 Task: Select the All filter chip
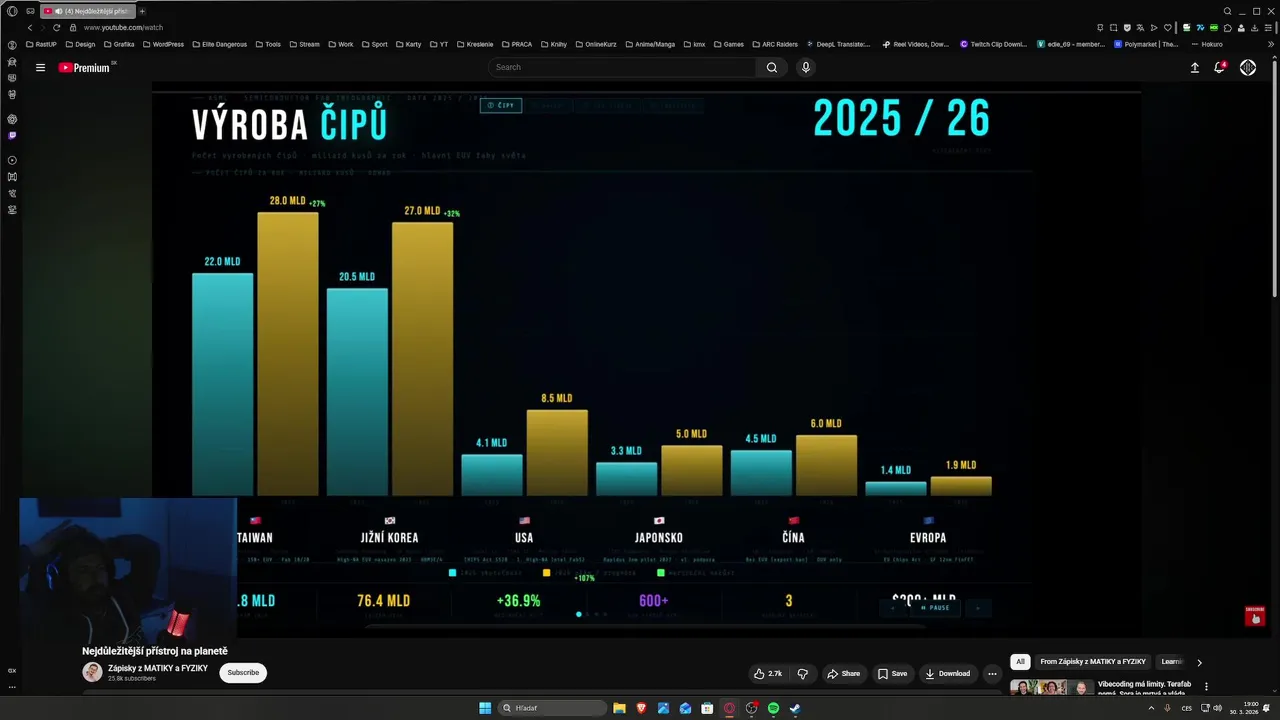1020,661
